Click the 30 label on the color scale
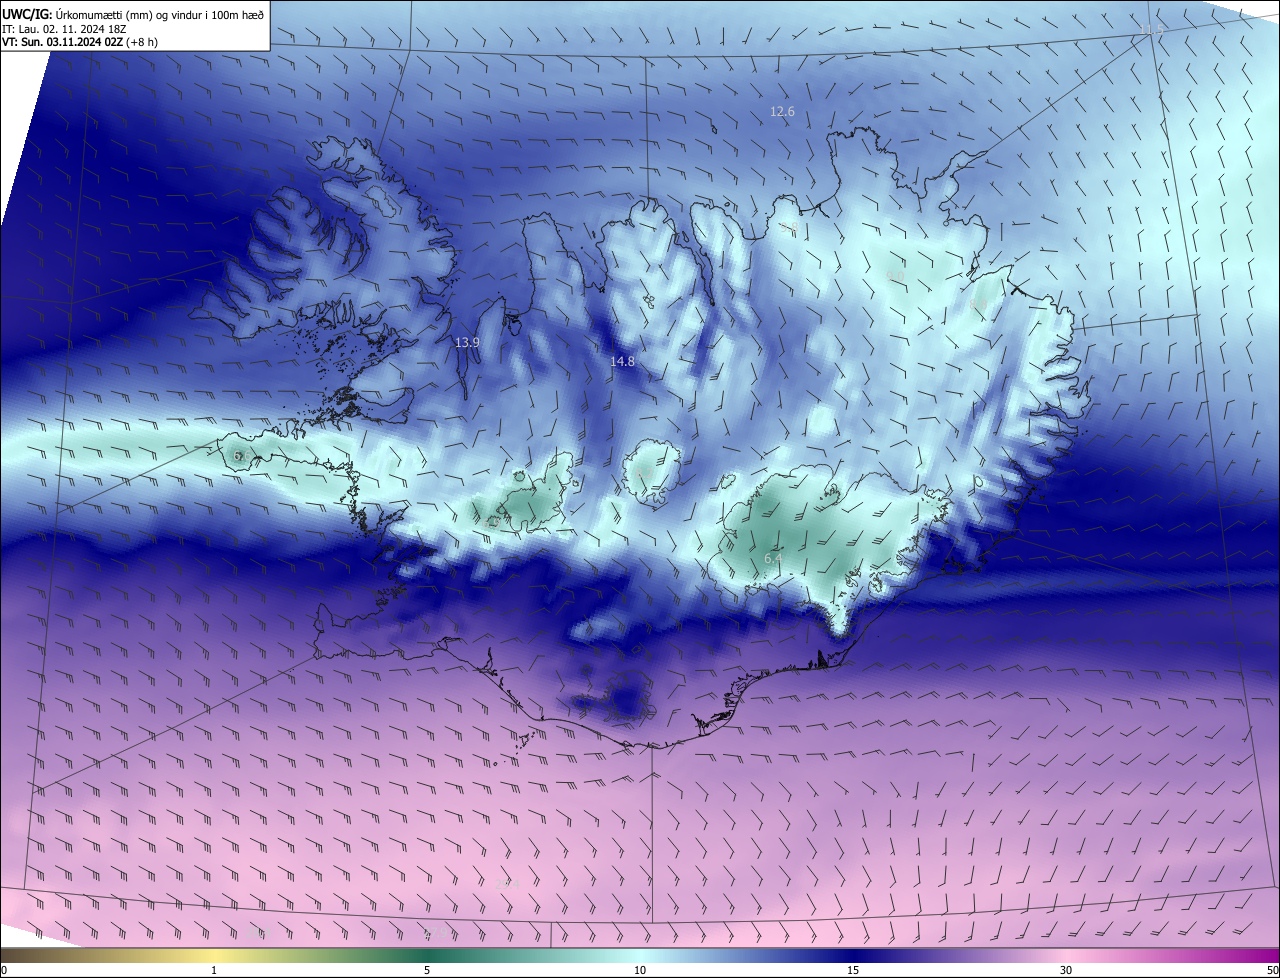Image resolution: width=1280 pixels, height=978 pixels. (x=1066, y=970)
